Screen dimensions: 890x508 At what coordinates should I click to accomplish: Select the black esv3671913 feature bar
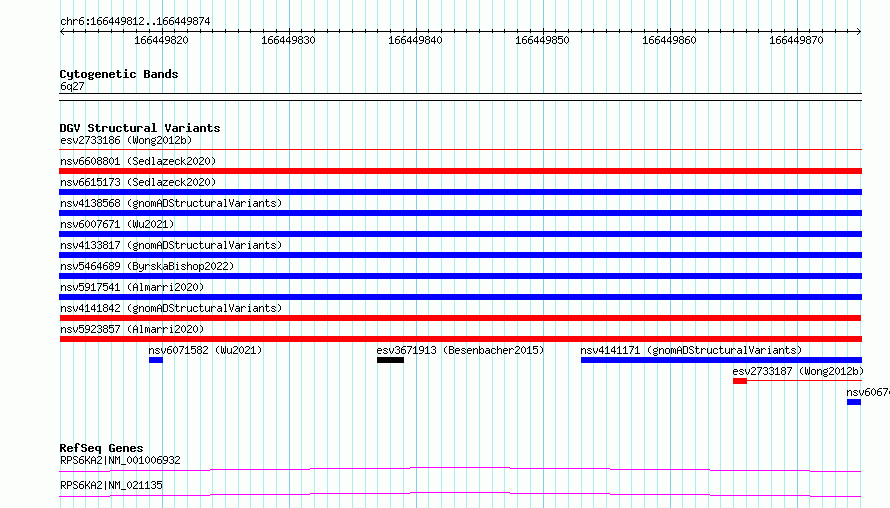coord(391,360)
